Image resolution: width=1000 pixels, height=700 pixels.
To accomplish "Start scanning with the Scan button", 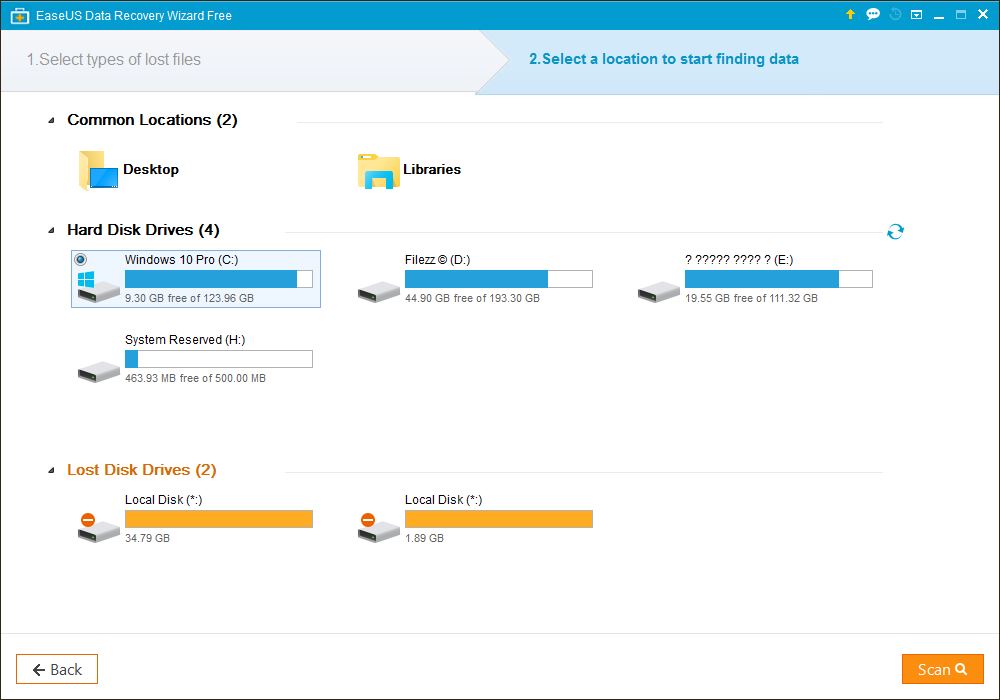I will click(943, 669).
